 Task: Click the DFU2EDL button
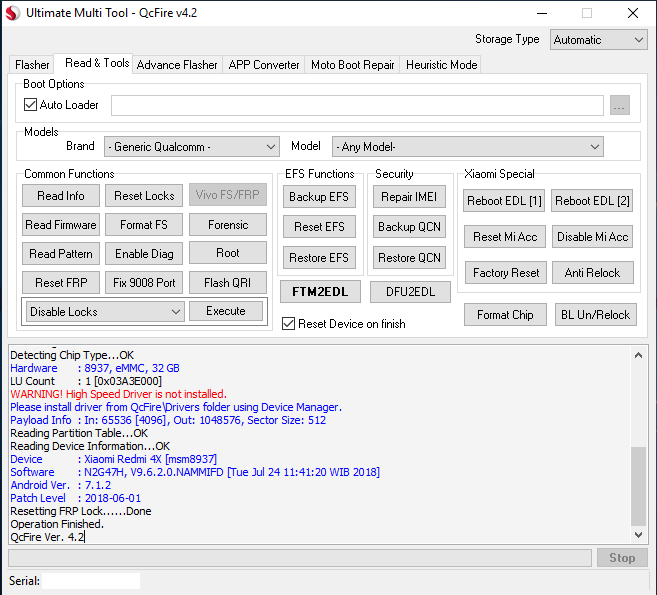tap(410, 292)
